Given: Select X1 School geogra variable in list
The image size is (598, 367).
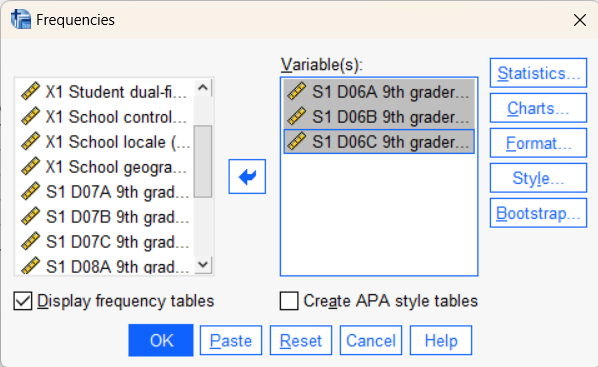Looking at the screenshot, I should [104, 167].
